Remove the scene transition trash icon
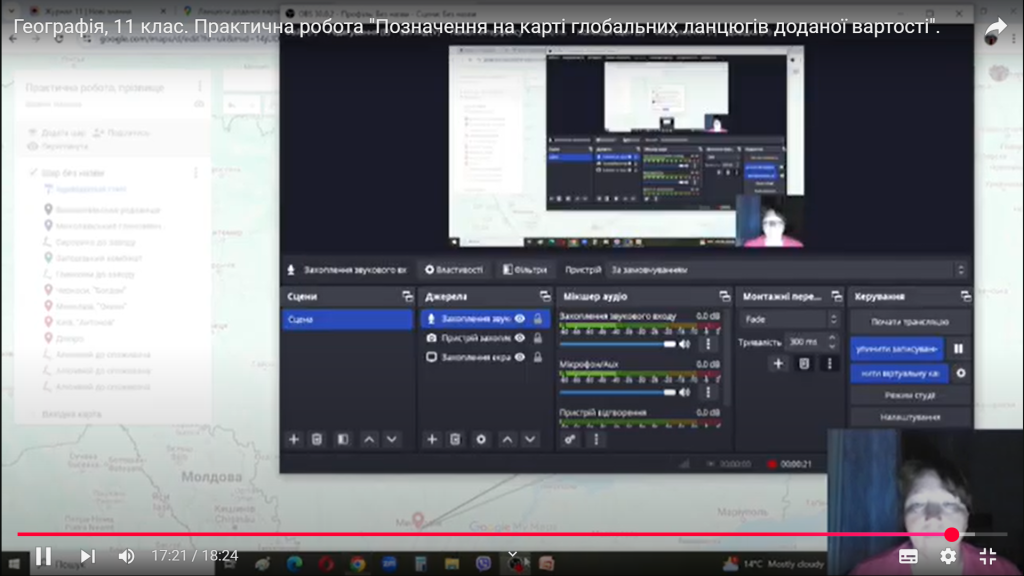The height and width of the screenshot is (576, 1024). (804, 364)
